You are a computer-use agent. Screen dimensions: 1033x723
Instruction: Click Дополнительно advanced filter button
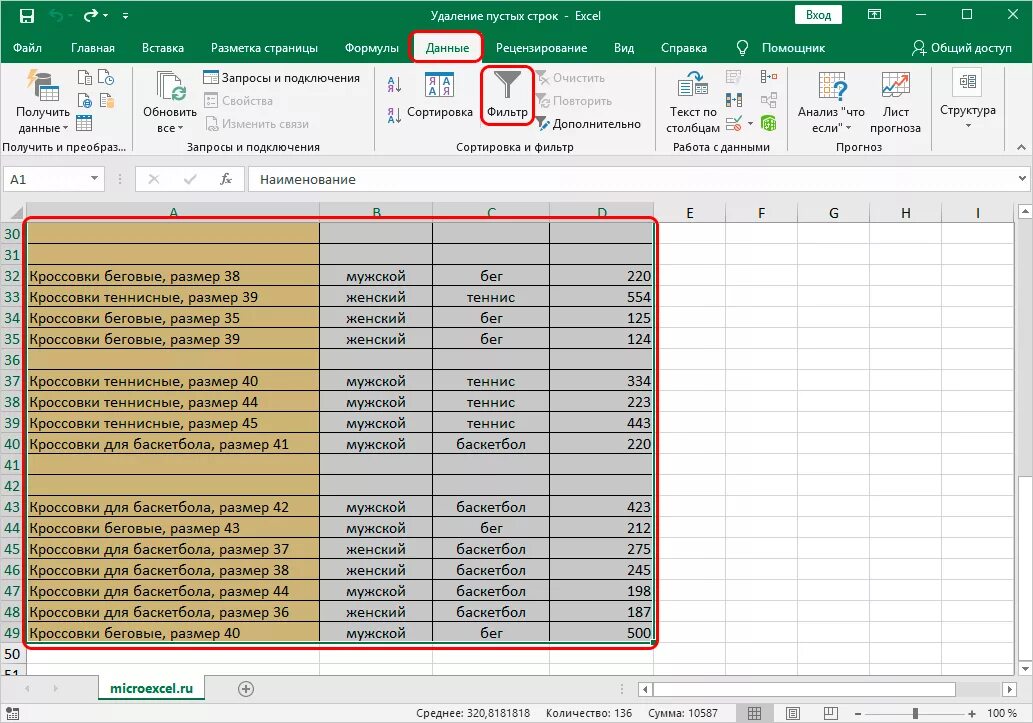588,123
